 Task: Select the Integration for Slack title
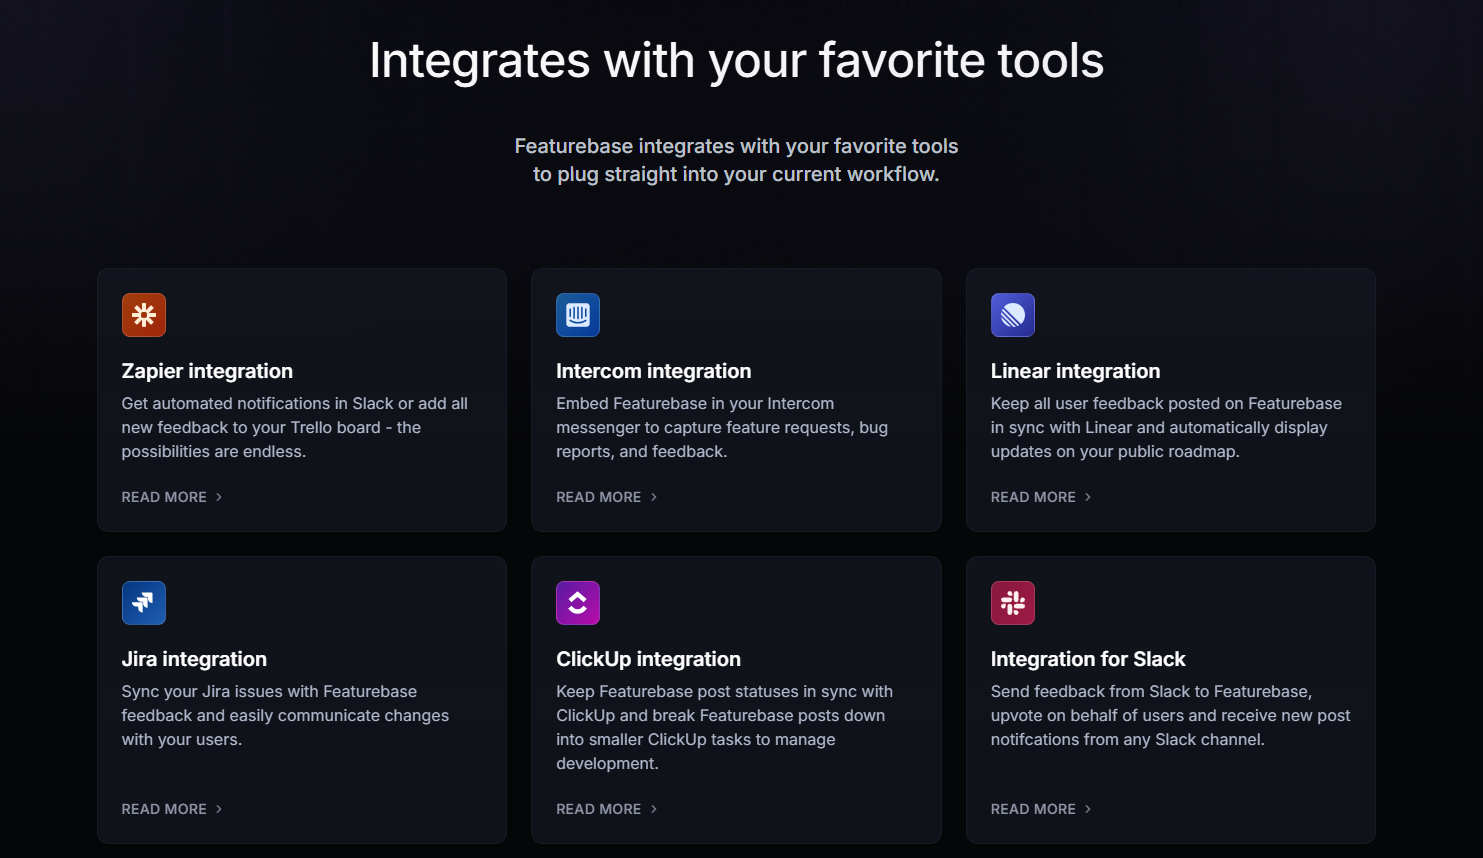[x=1088, y=659]
